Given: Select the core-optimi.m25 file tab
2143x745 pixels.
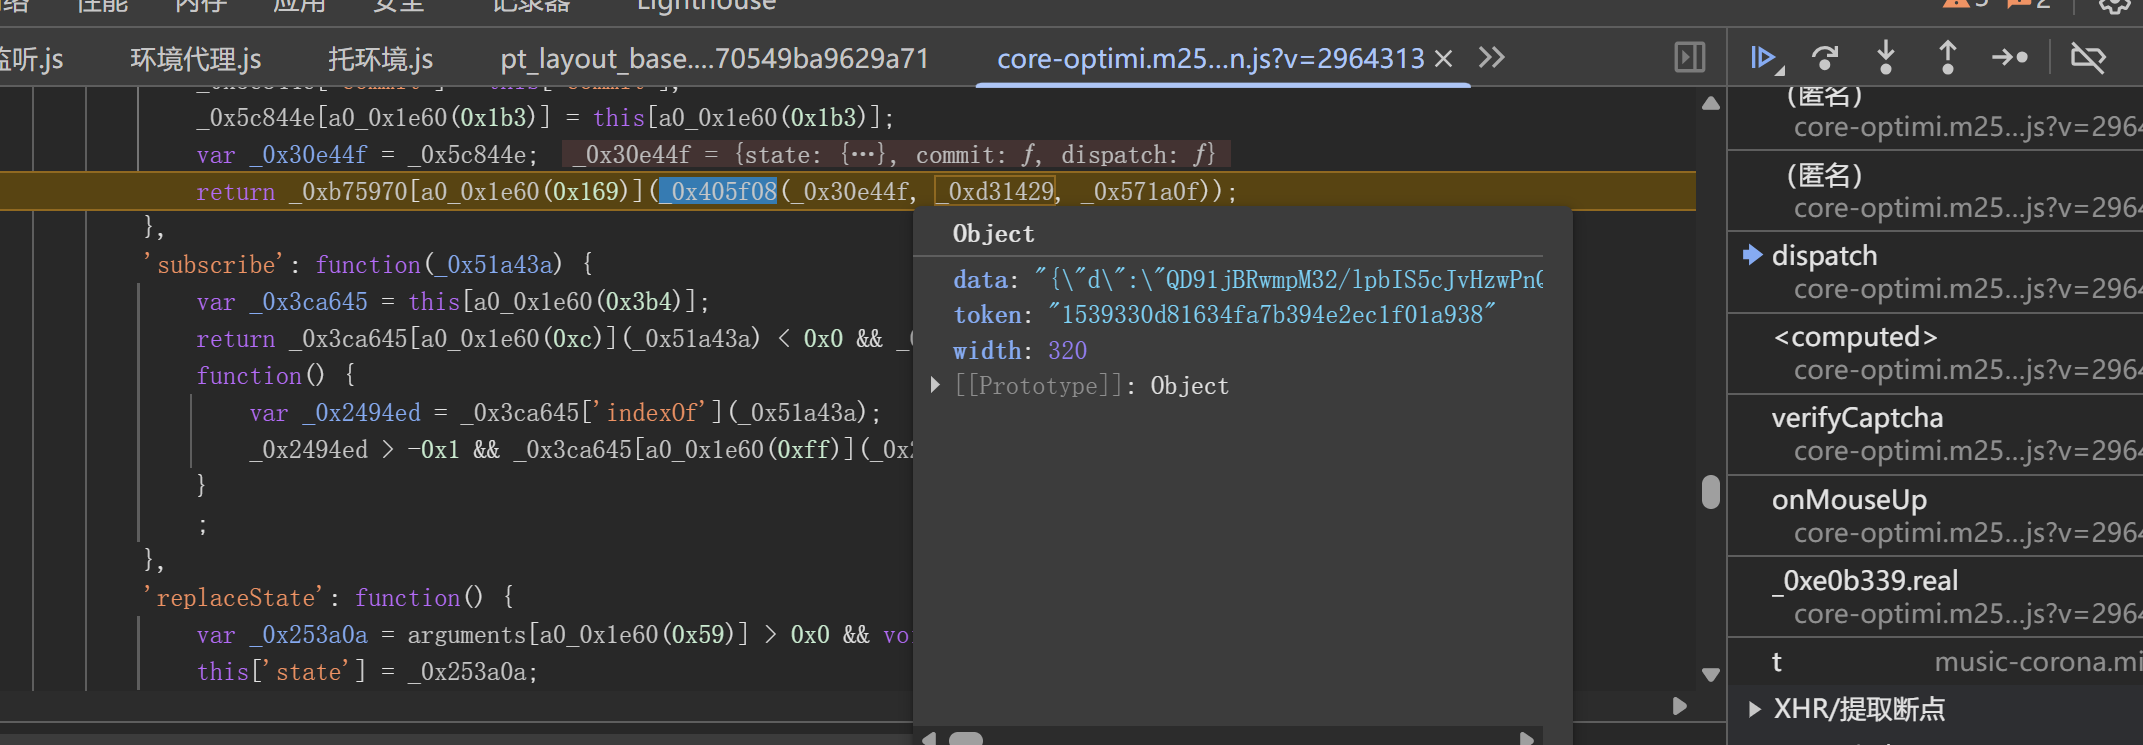Looking at the screenshot, I should click(x=1211, y=59).
